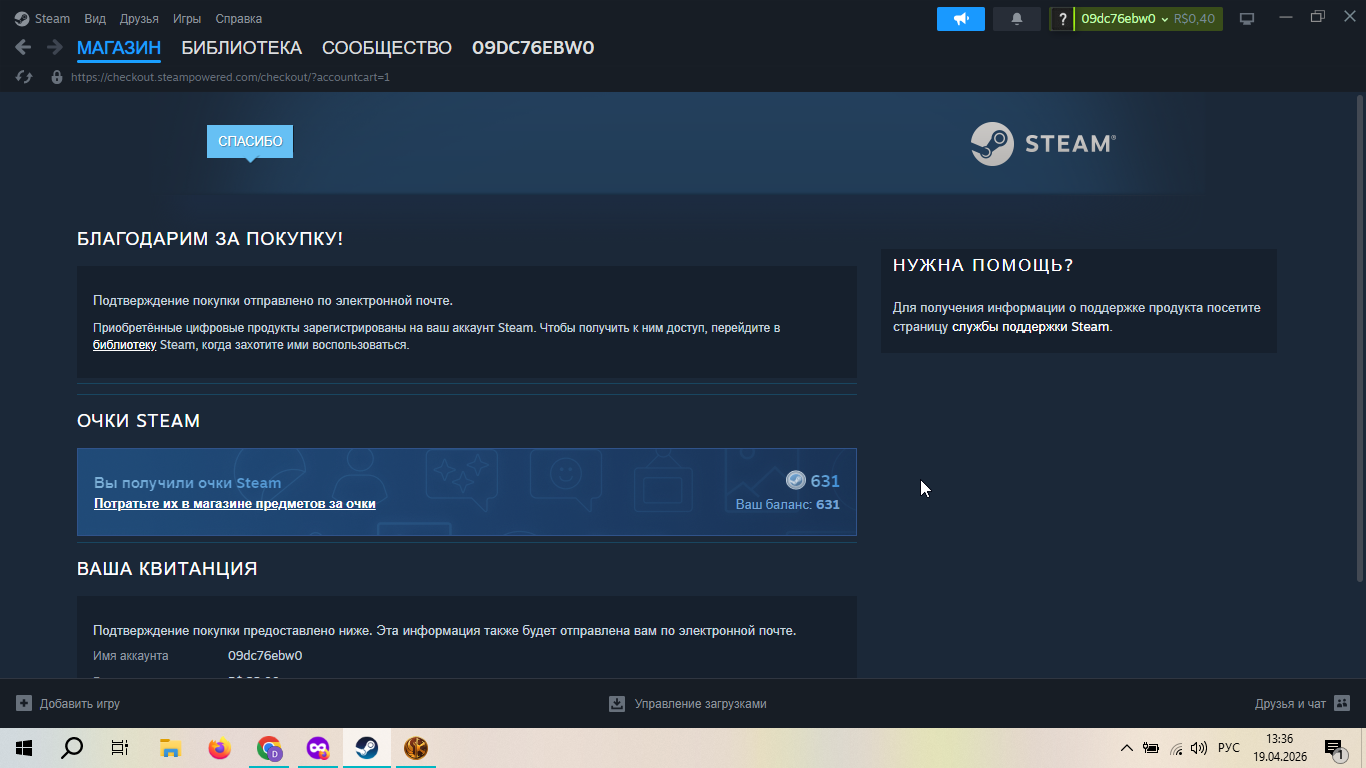Switch to the БИБЛИОТЕКА tab
The image size is (1366, 768).
241,47
